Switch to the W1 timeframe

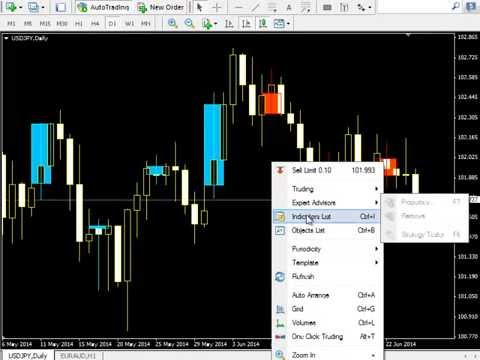point(129,23)
